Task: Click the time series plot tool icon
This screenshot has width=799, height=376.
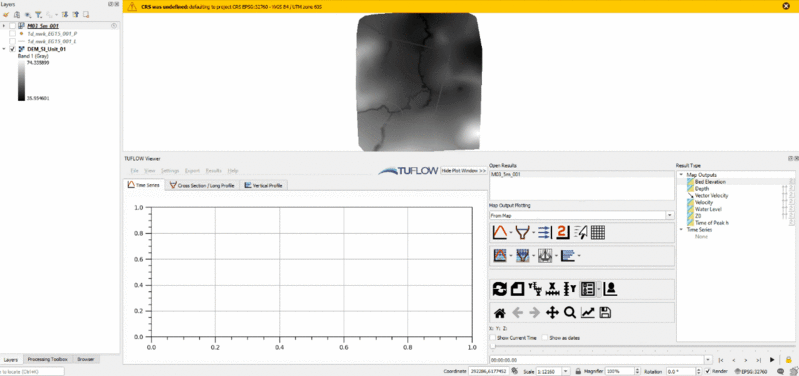Action: (x=499, y=232)
